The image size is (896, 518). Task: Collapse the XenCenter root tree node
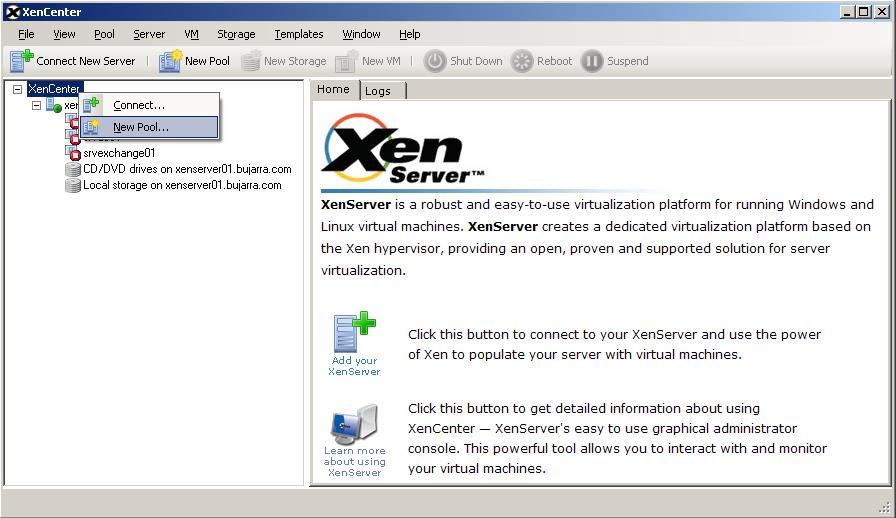pyautogui.click(x=18, y=89)
